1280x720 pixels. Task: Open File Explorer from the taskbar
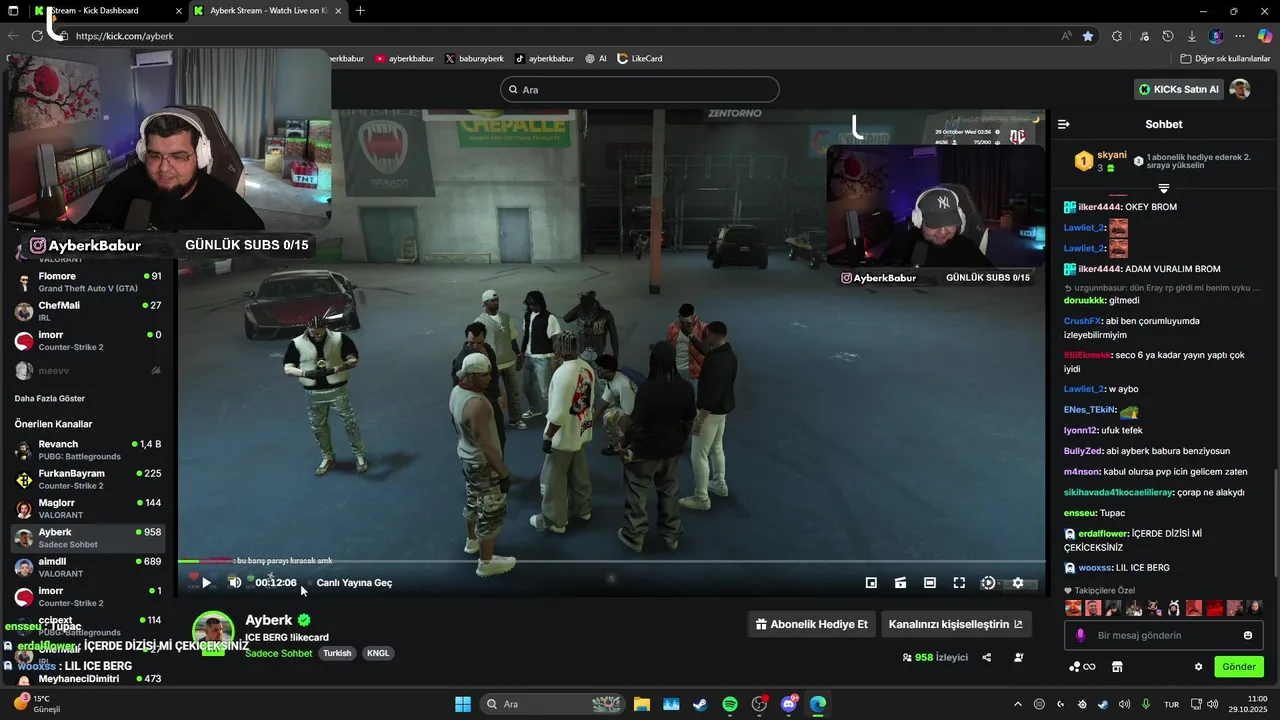click(641, 704)
